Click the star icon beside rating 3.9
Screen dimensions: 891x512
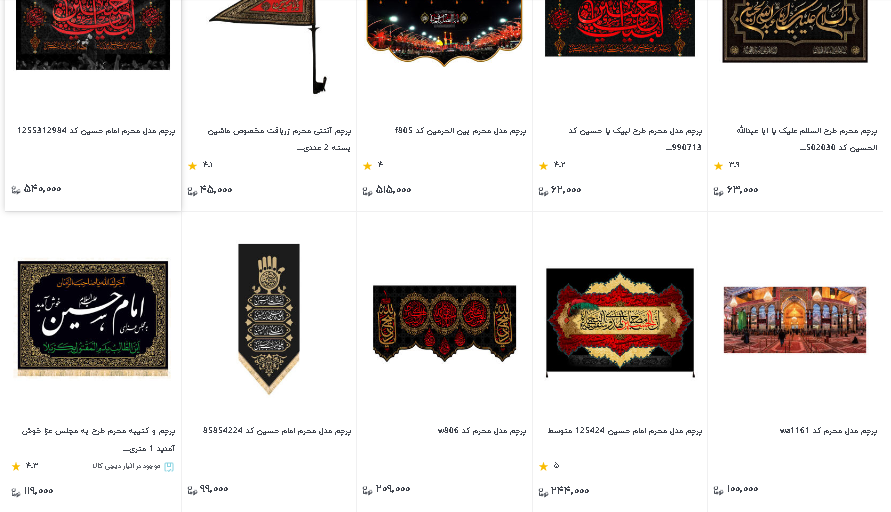pyautogui.click(x=718, y=166)
